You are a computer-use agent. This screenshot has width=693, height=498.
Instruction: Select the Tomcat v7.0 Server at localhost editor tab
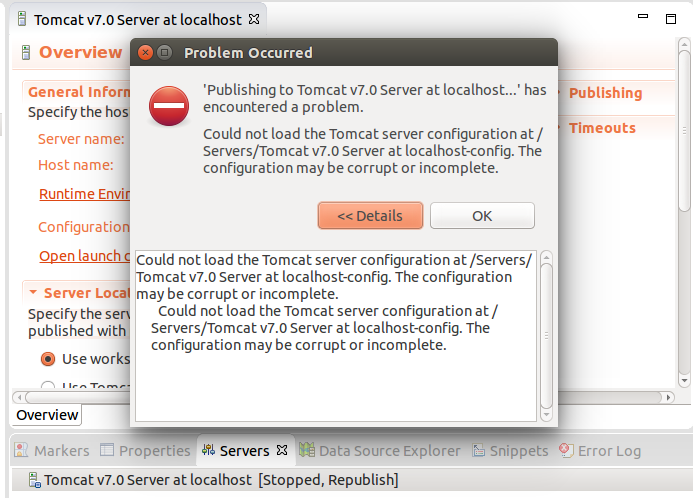click(138, 19)
